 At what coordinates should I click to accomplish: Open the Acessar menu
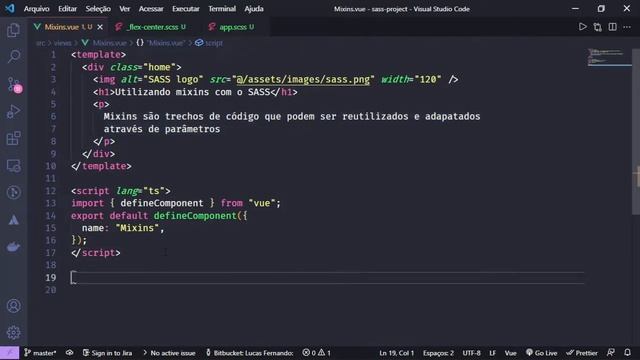coord(151,9)
